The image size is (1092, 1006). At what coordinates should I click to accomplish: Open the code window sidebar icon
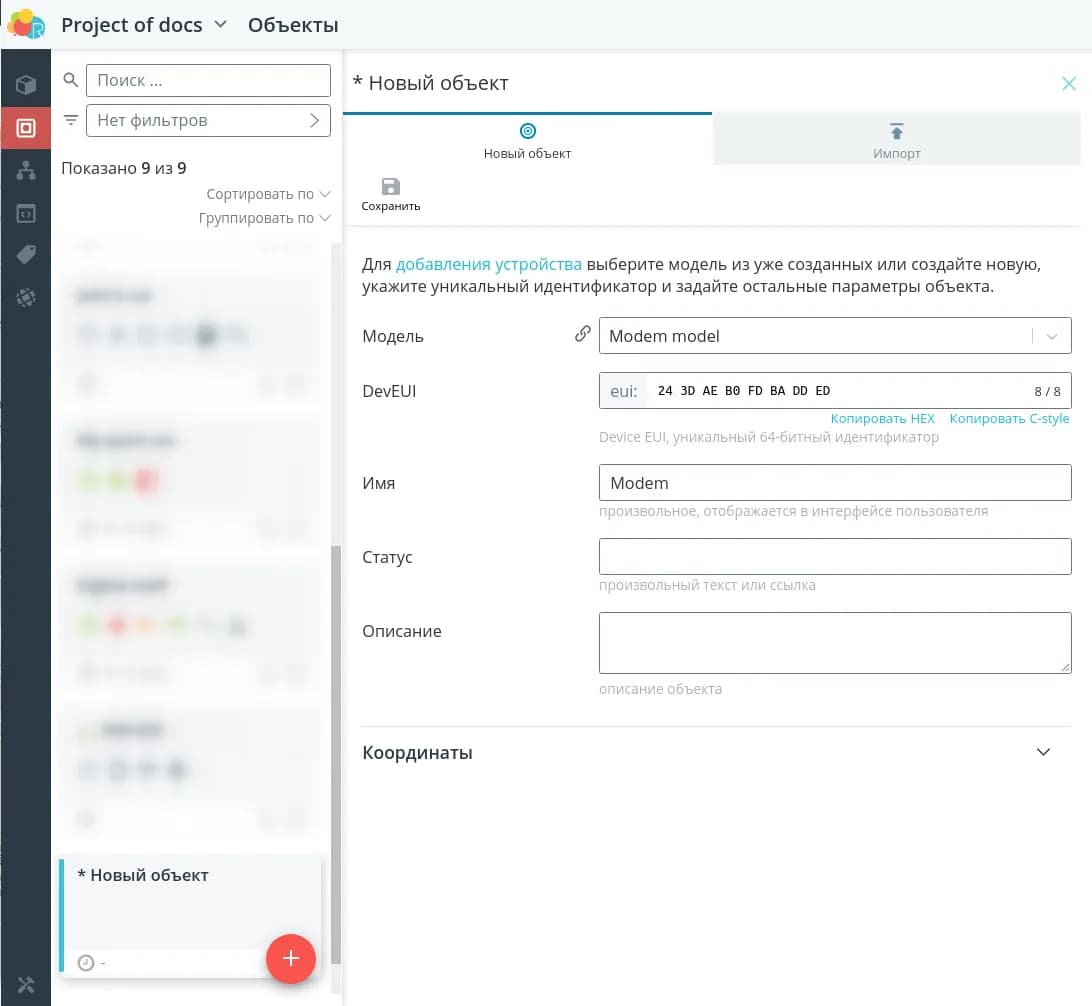26,213
